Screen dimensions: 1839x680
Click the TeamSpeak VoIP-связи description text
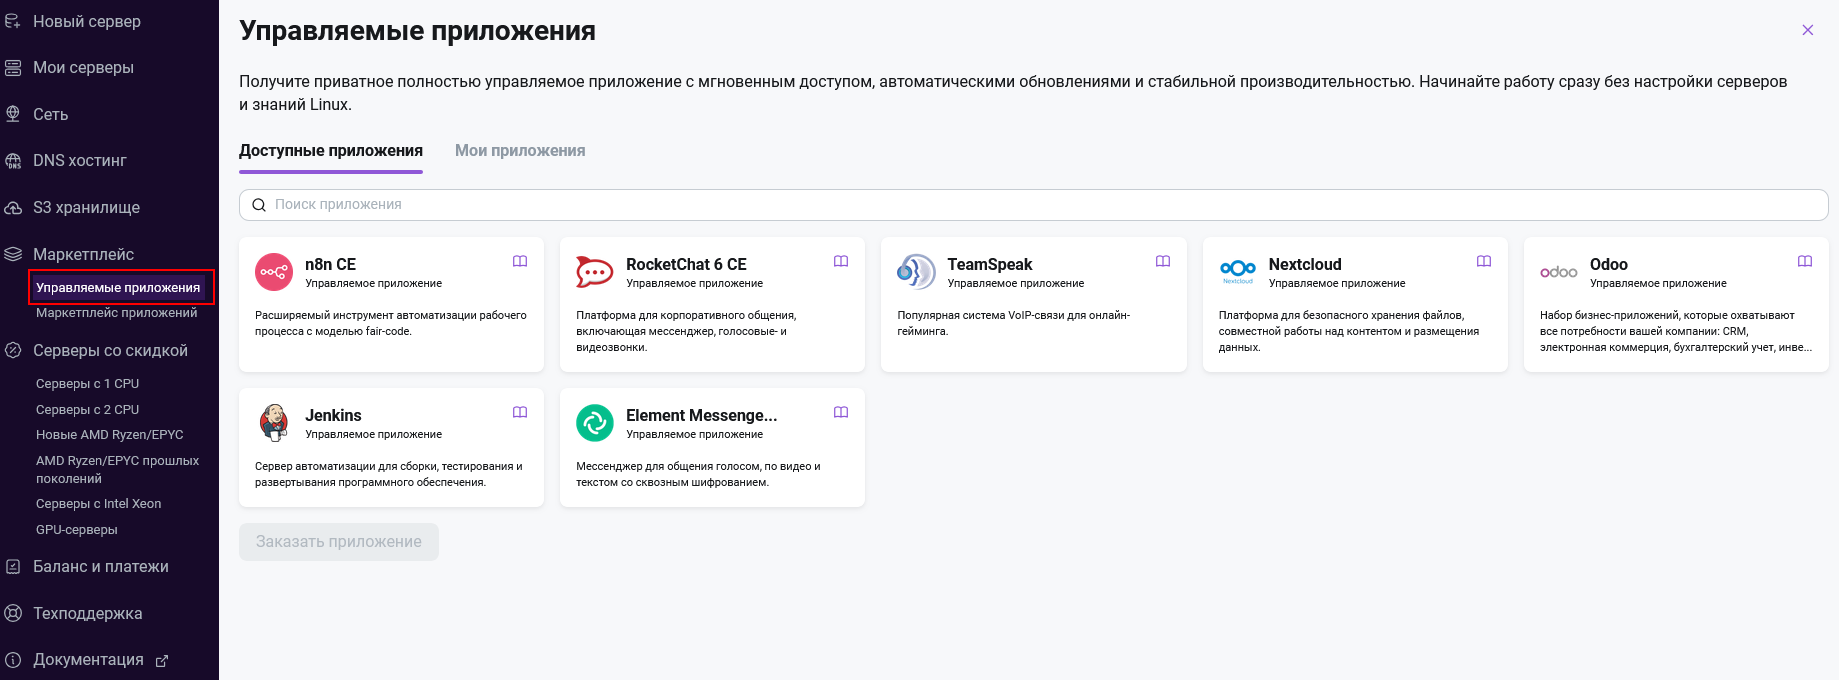pyautogui.click(x=1014, y=323)
